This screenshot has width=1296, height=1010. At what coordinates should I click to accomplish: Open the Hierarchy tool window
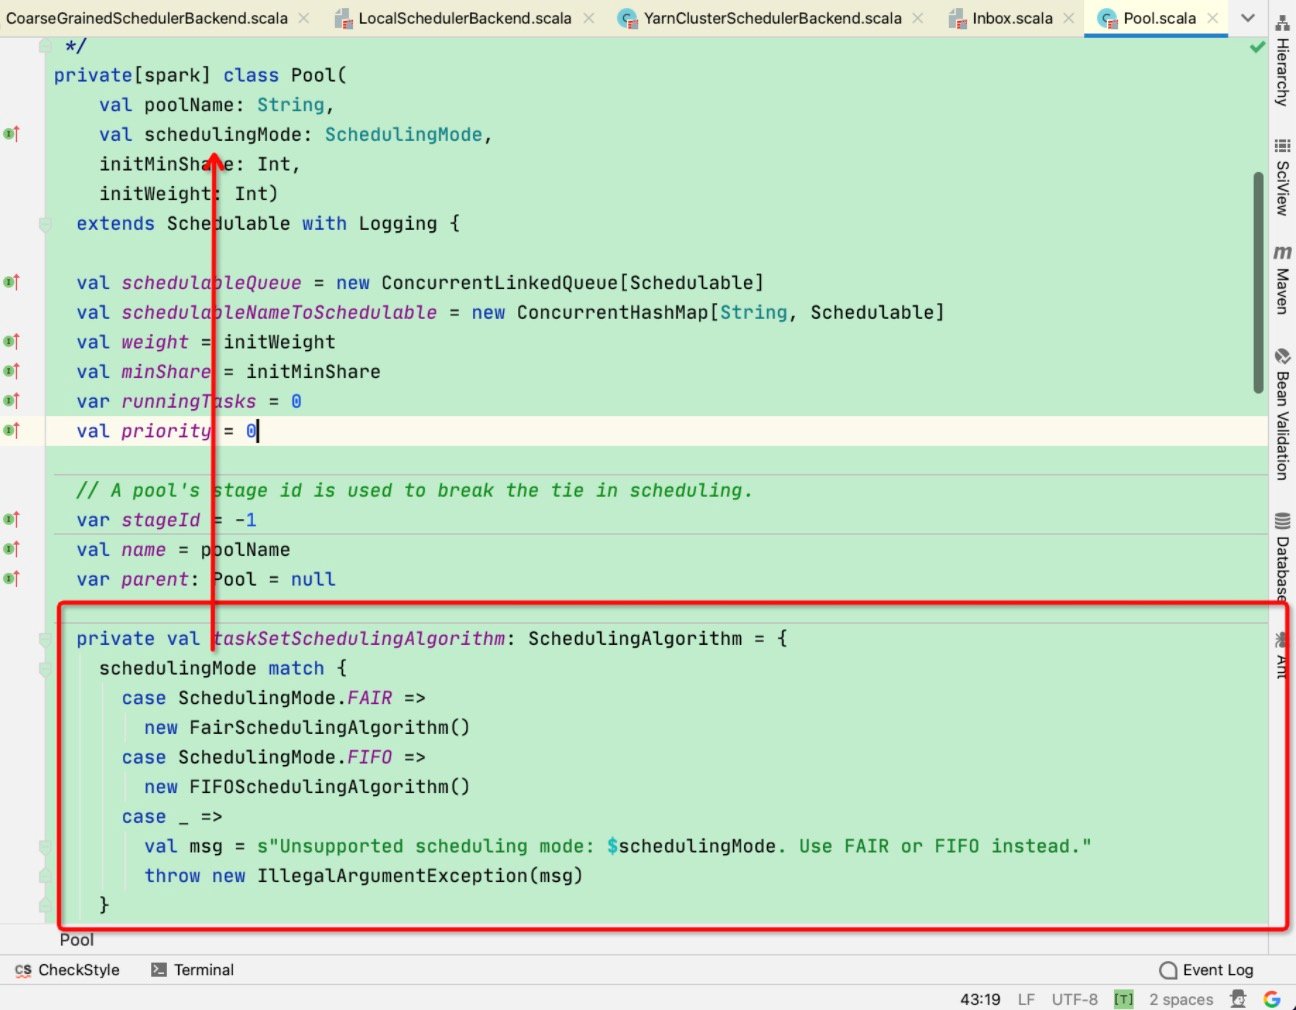coord(1282,63)
